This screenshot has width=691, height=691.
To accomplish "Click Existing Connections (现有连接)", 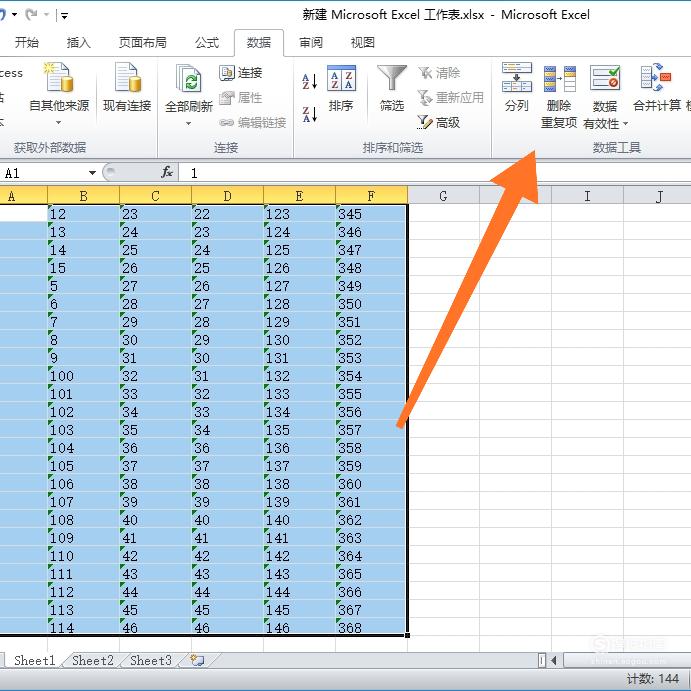I will 127,88.
